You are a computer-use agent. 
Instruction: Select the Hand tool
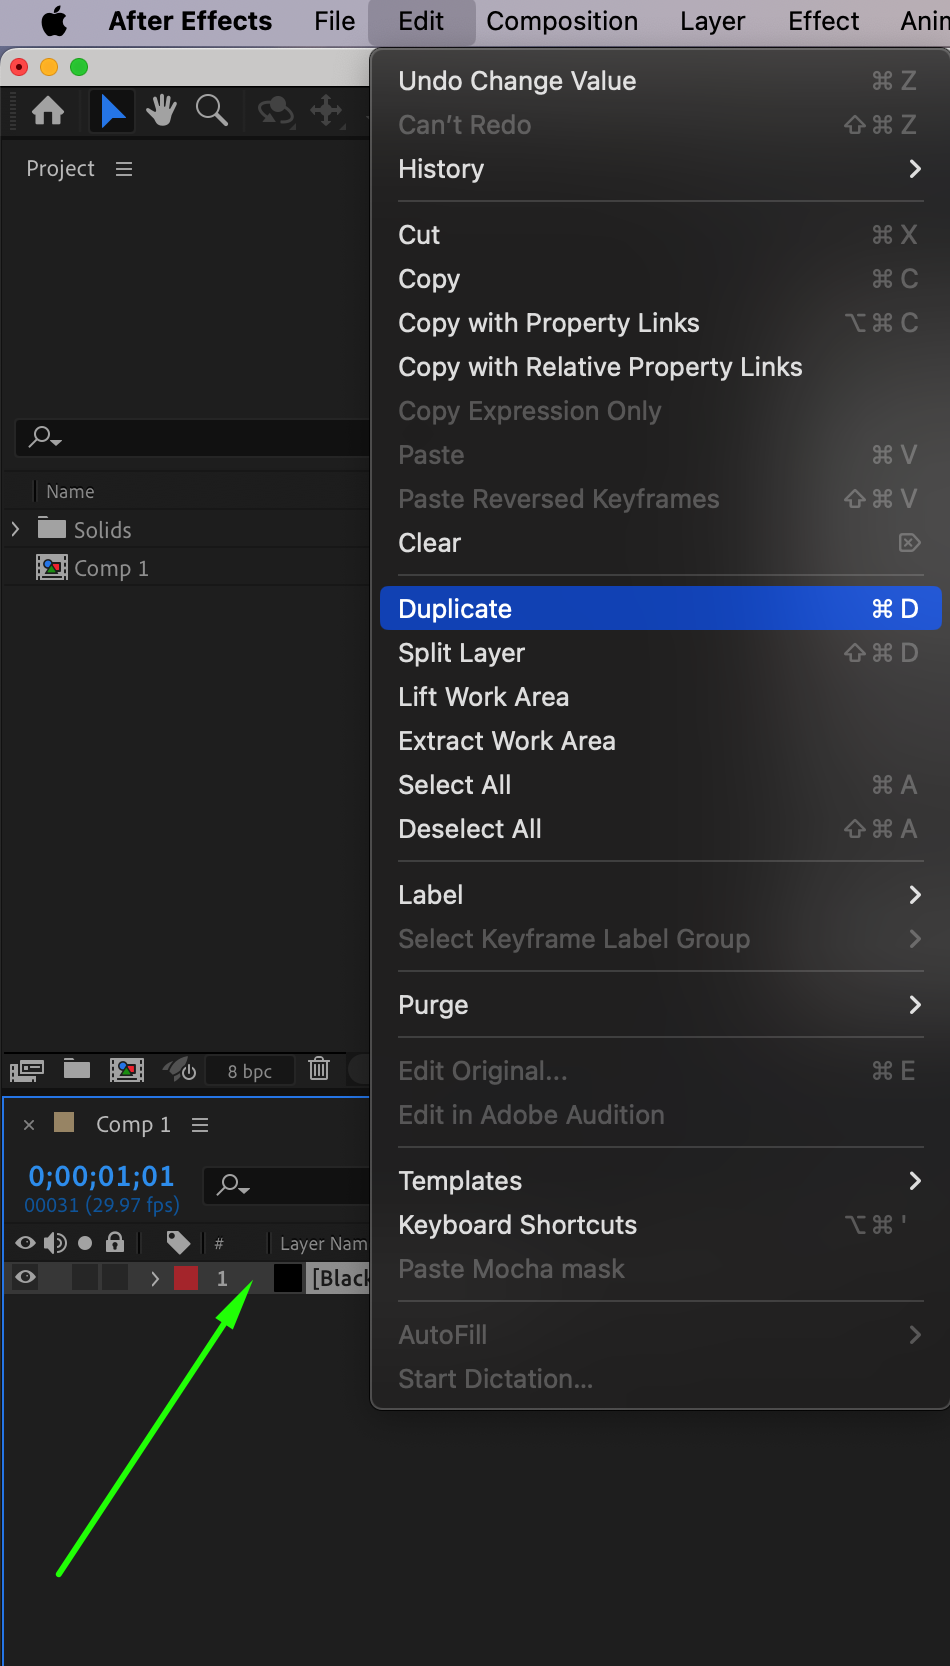click(x=161, y=111)
